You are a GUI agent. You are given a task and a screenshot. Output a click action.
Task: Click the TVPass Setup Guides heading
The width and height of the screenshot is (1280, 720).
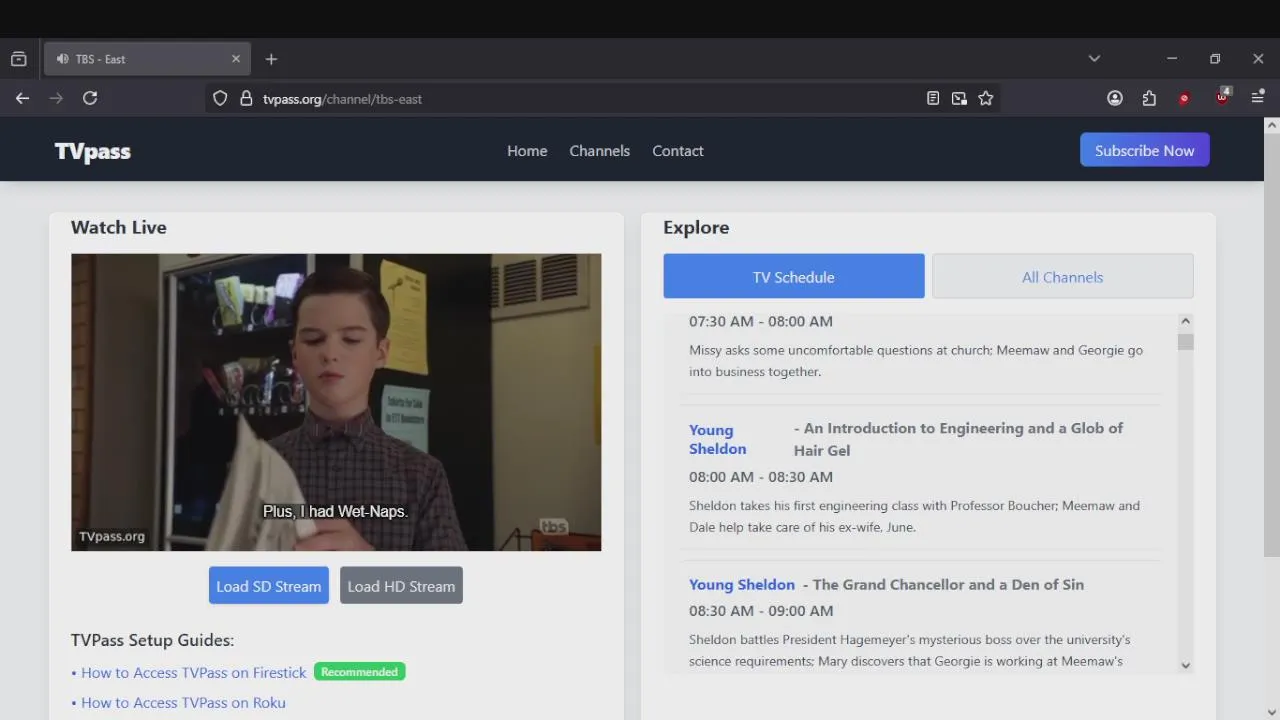tap(152, 640)
